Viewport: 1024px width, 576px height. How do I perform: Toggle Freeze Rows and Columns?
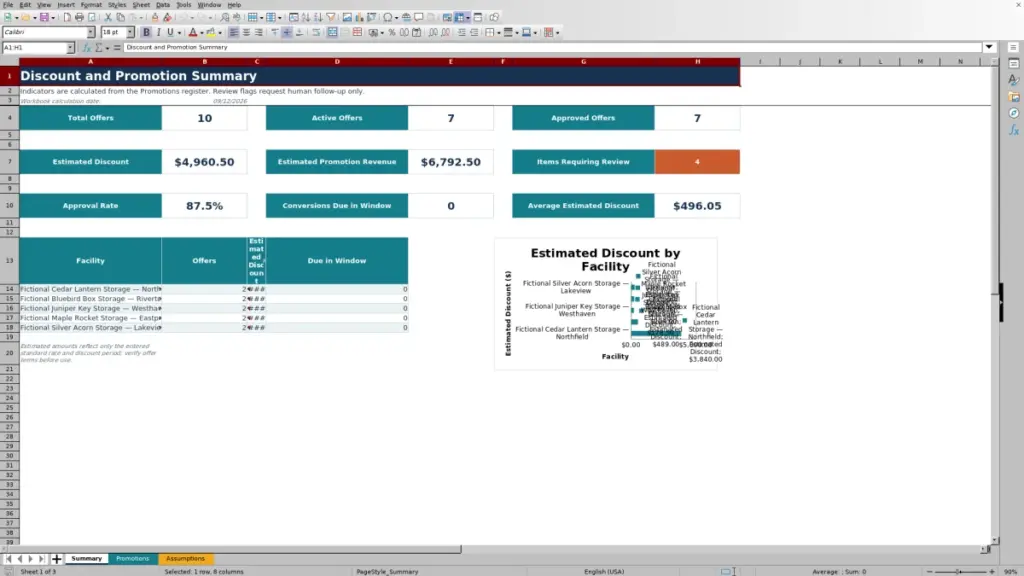[x=460, y=18]
